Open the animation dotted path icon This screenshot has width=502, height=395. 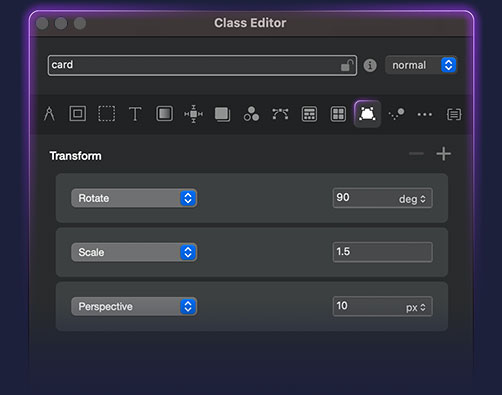click(x=396, y=114)
